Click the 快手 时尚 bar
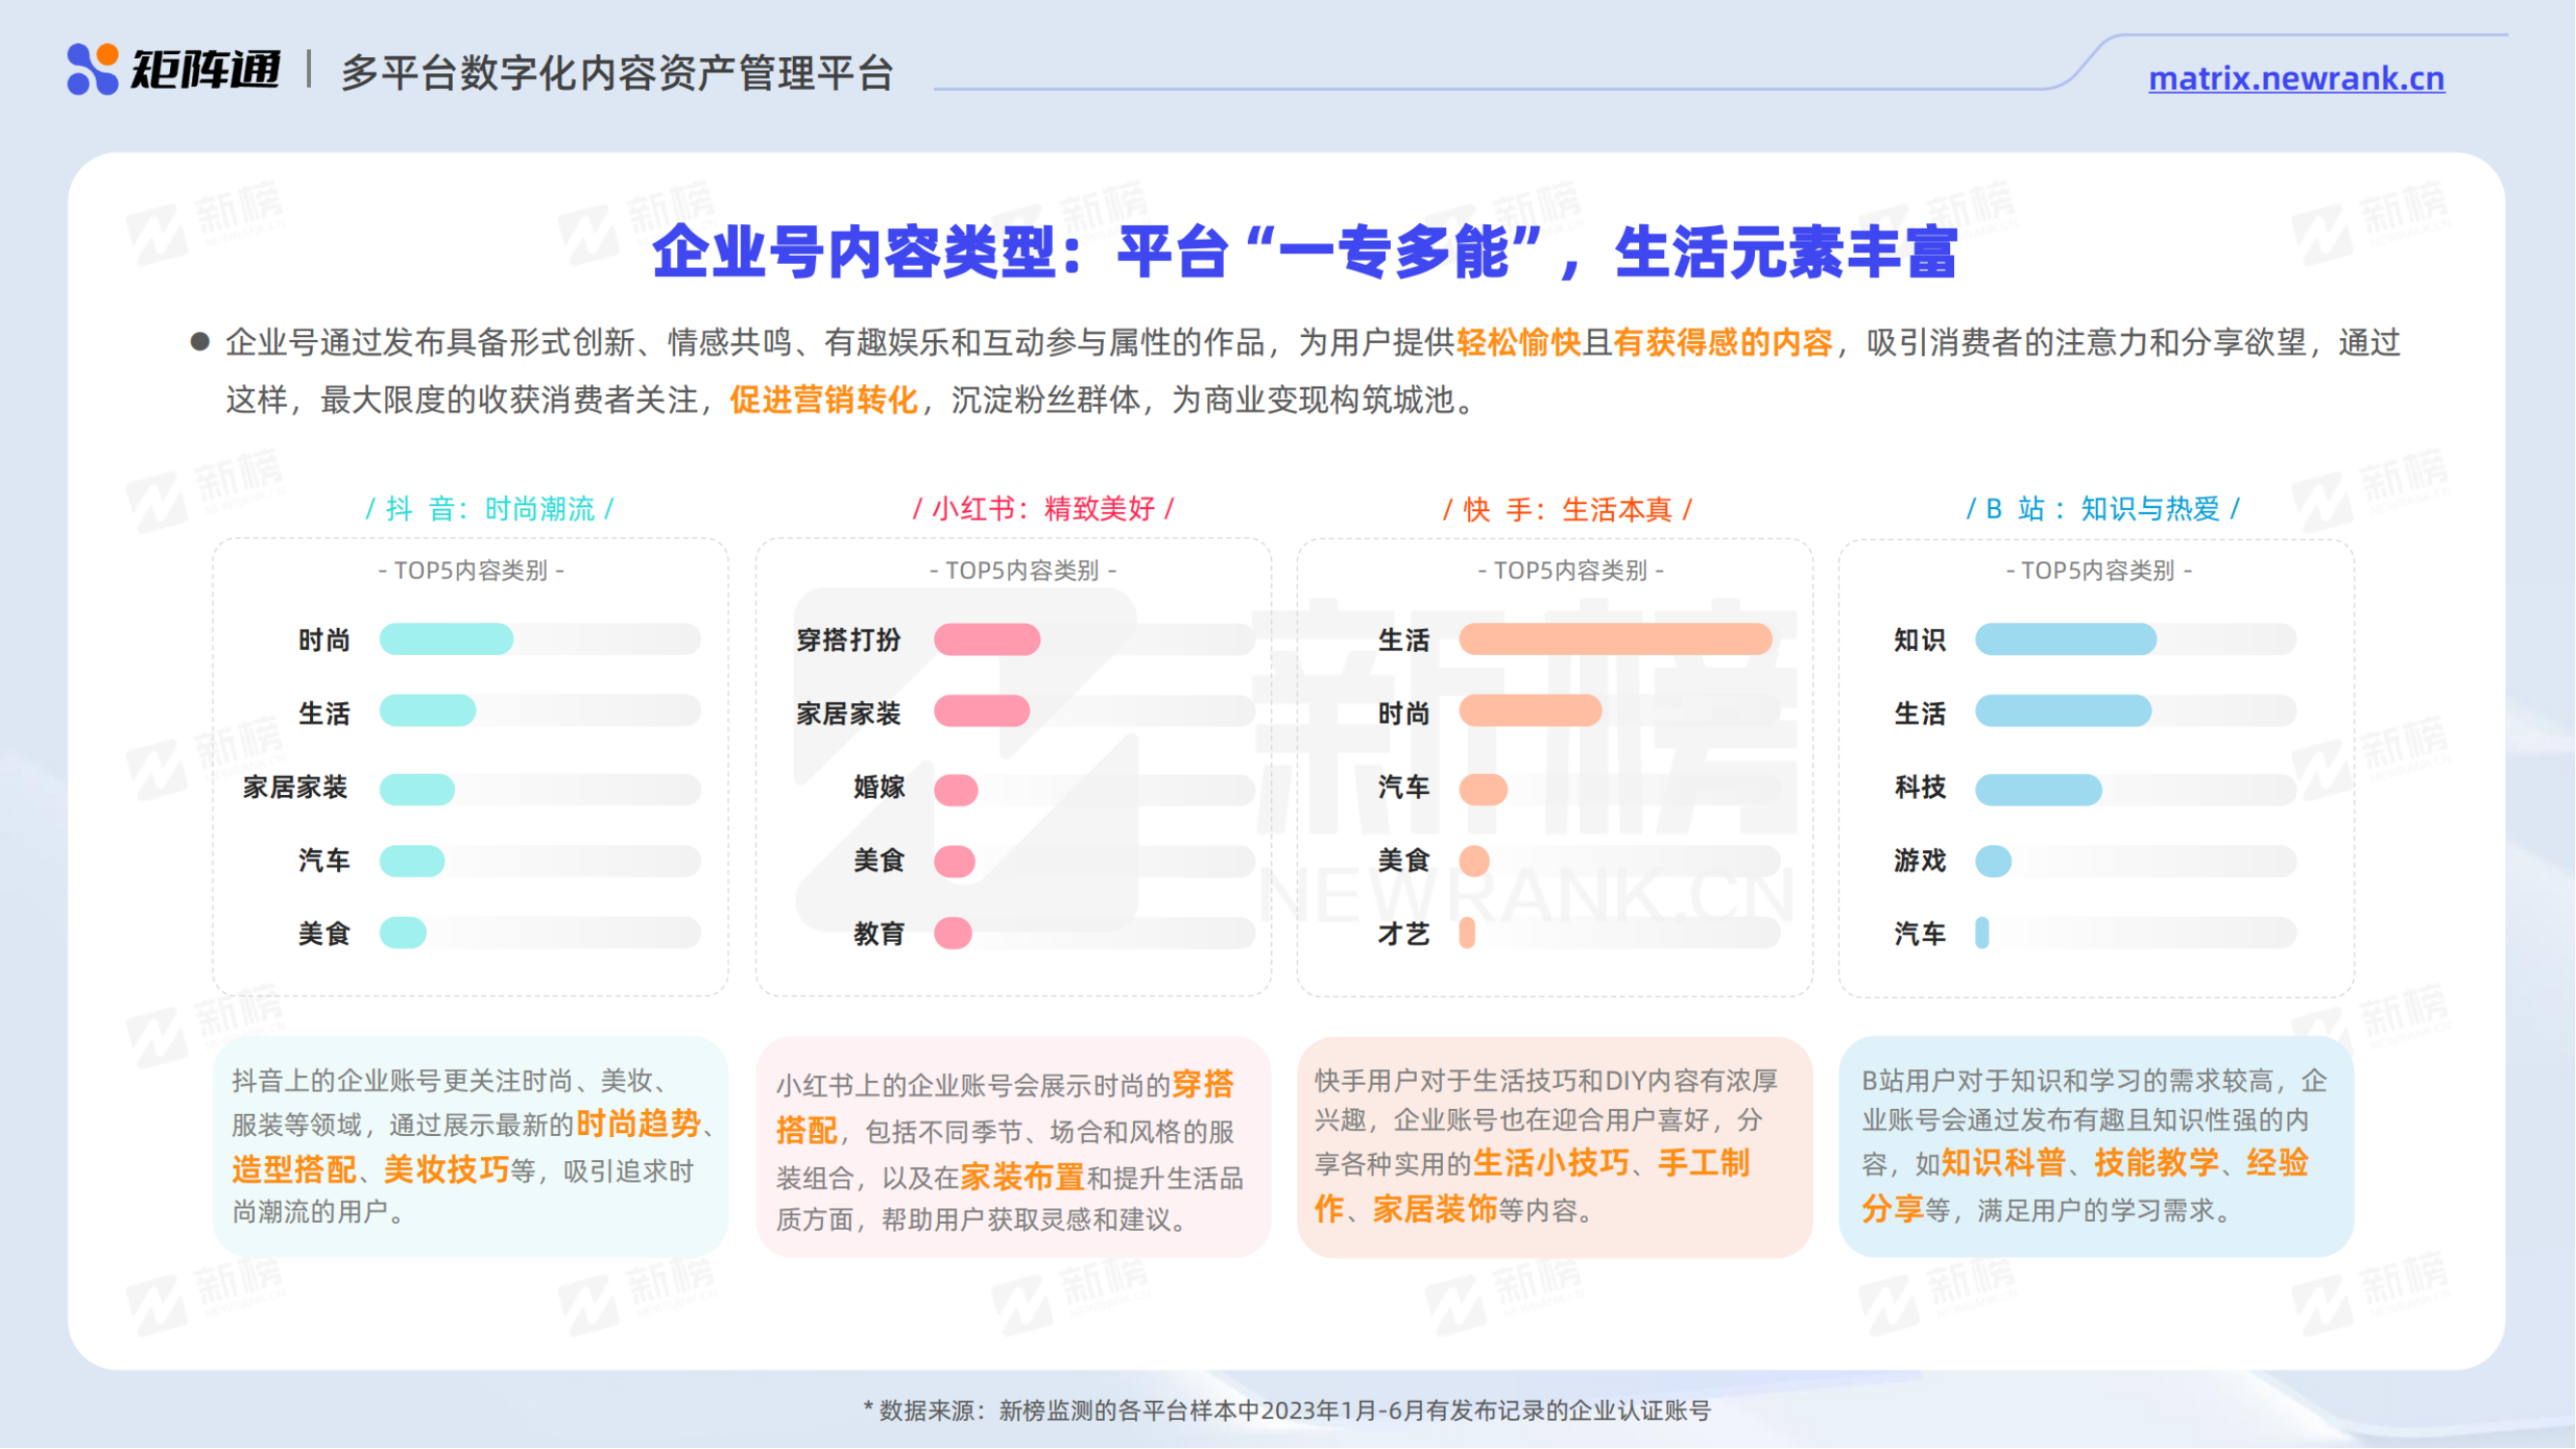 (x=1530, y=712)
